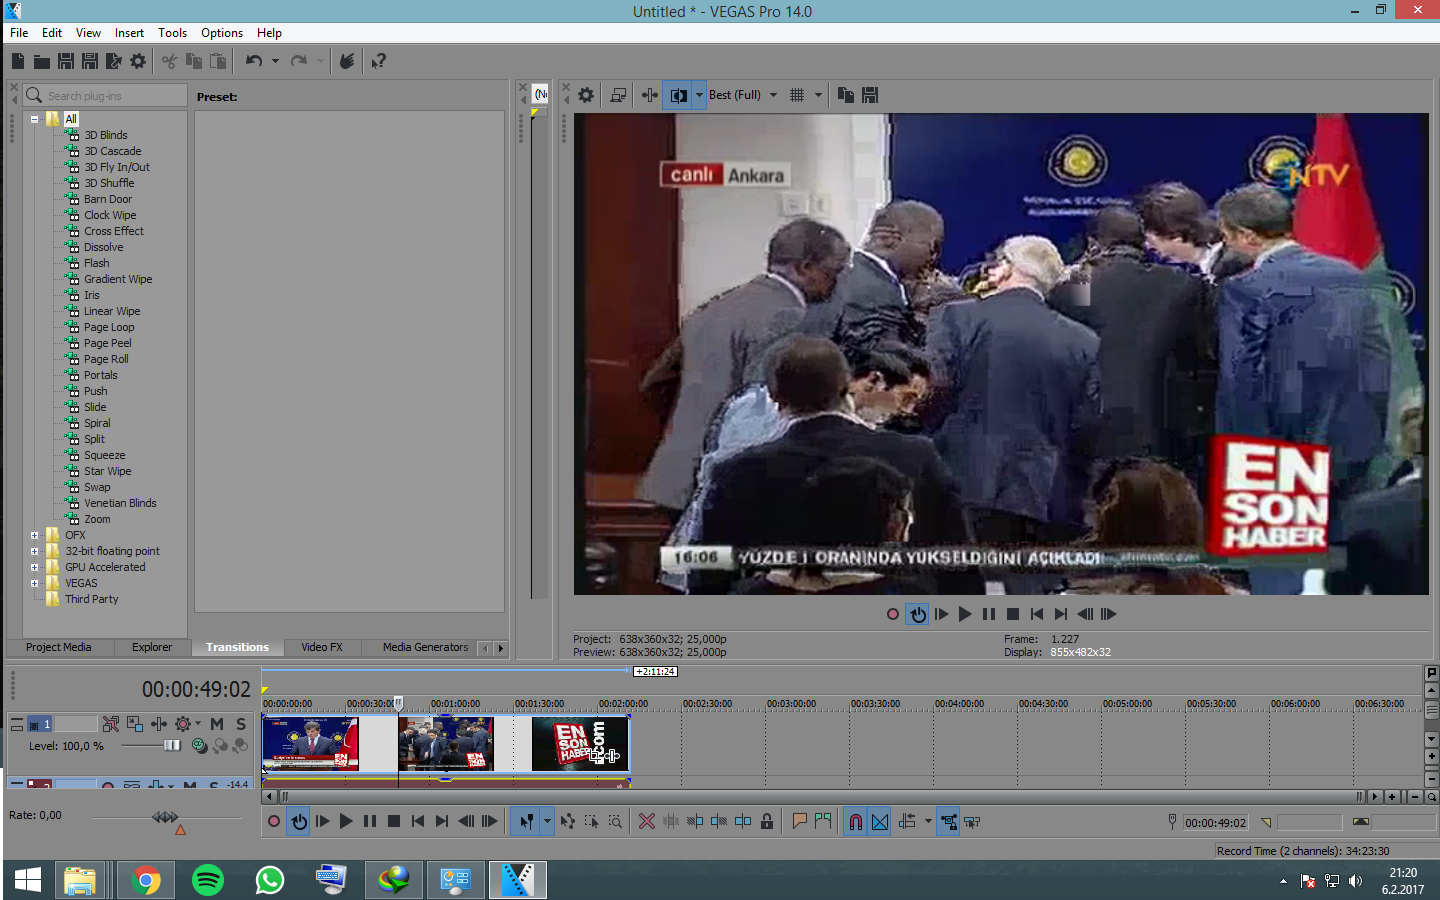Click the Cut scissors icon
The width and height of the screenshot is (1440, 900).
[169, 61]
